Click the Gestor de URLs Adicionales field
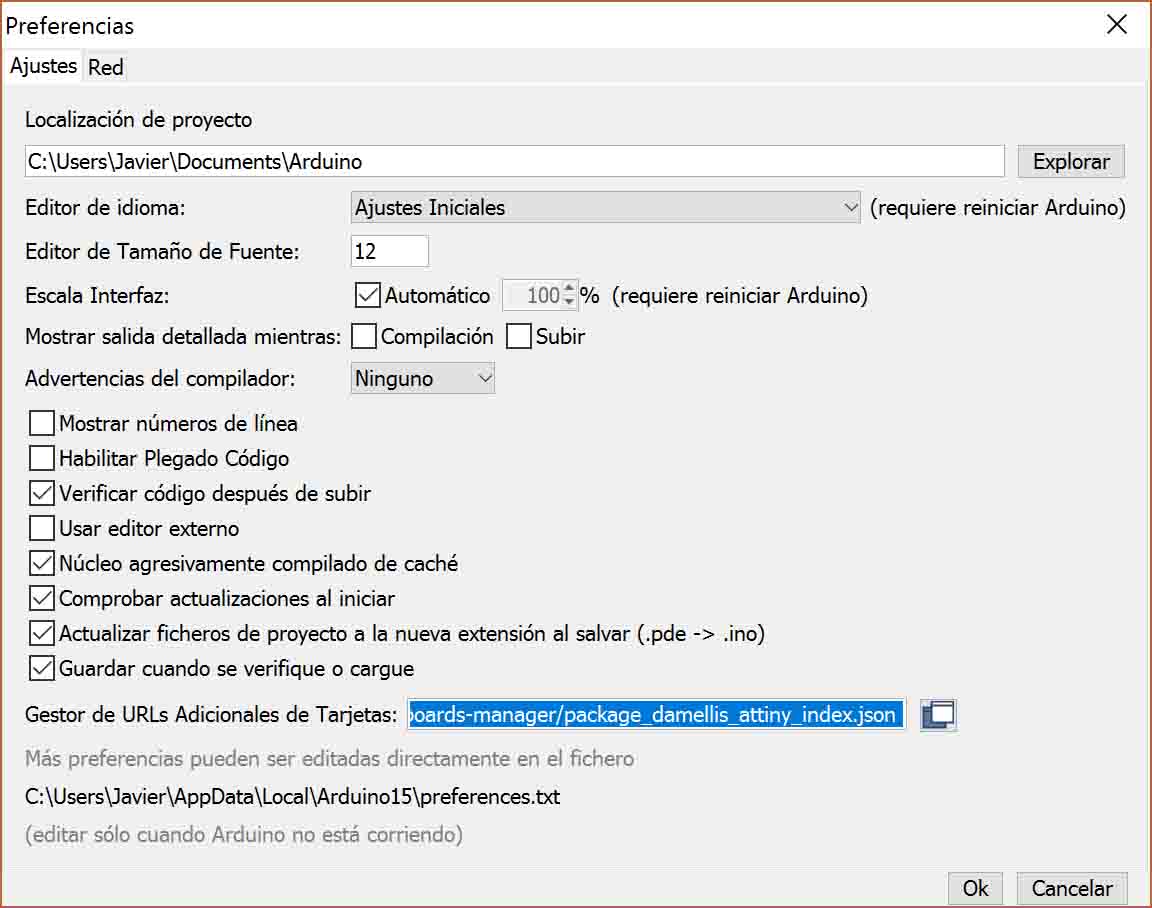Screen dimensions: 1152x908 click(x=656, y=714)
